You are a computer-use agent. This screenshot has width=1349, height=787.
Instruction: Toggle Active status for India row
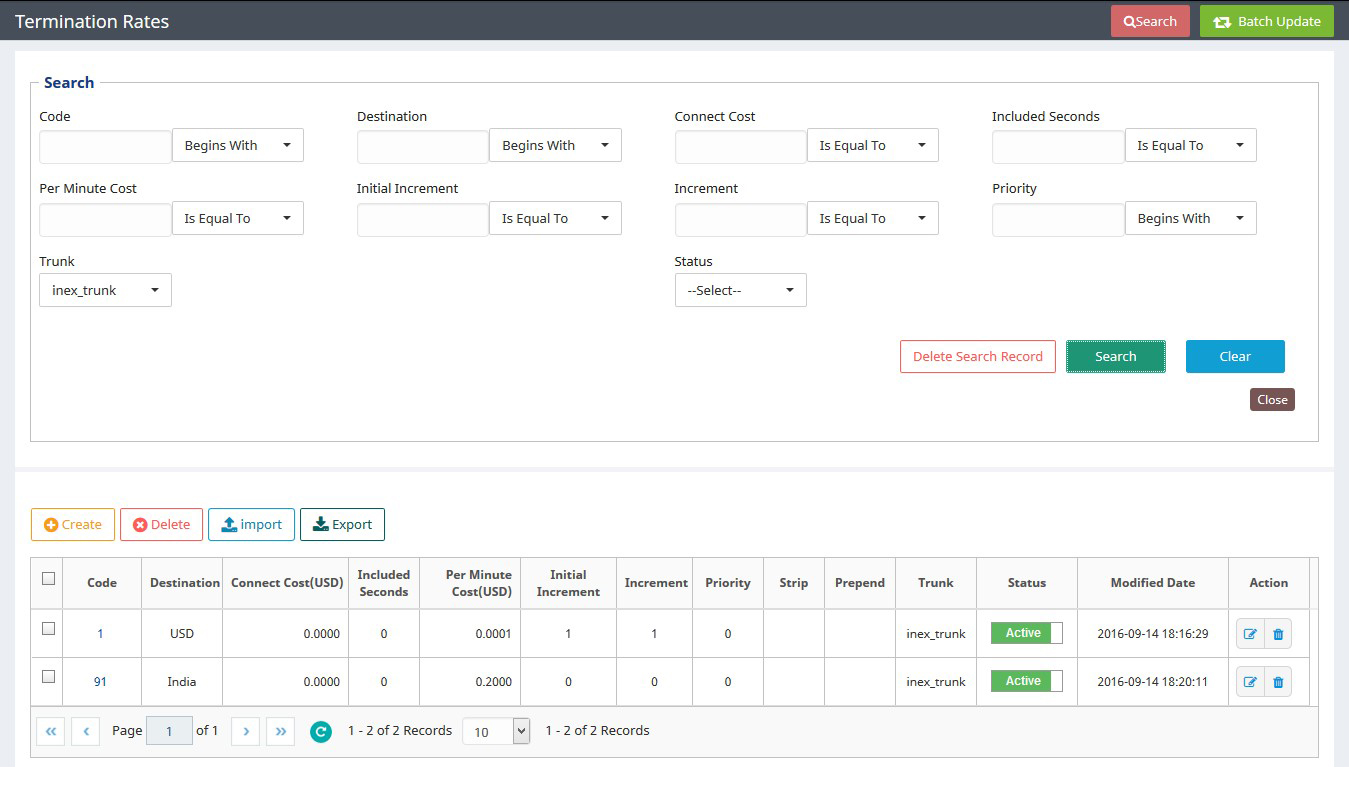tap(1027, 681)
